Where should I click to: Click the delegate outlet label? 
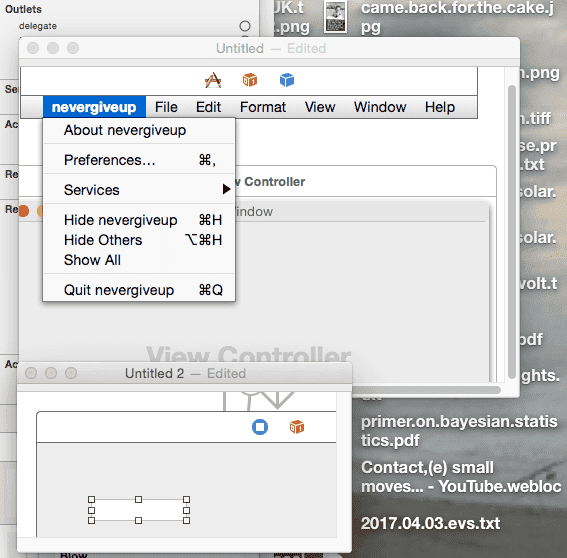(38, 26)
